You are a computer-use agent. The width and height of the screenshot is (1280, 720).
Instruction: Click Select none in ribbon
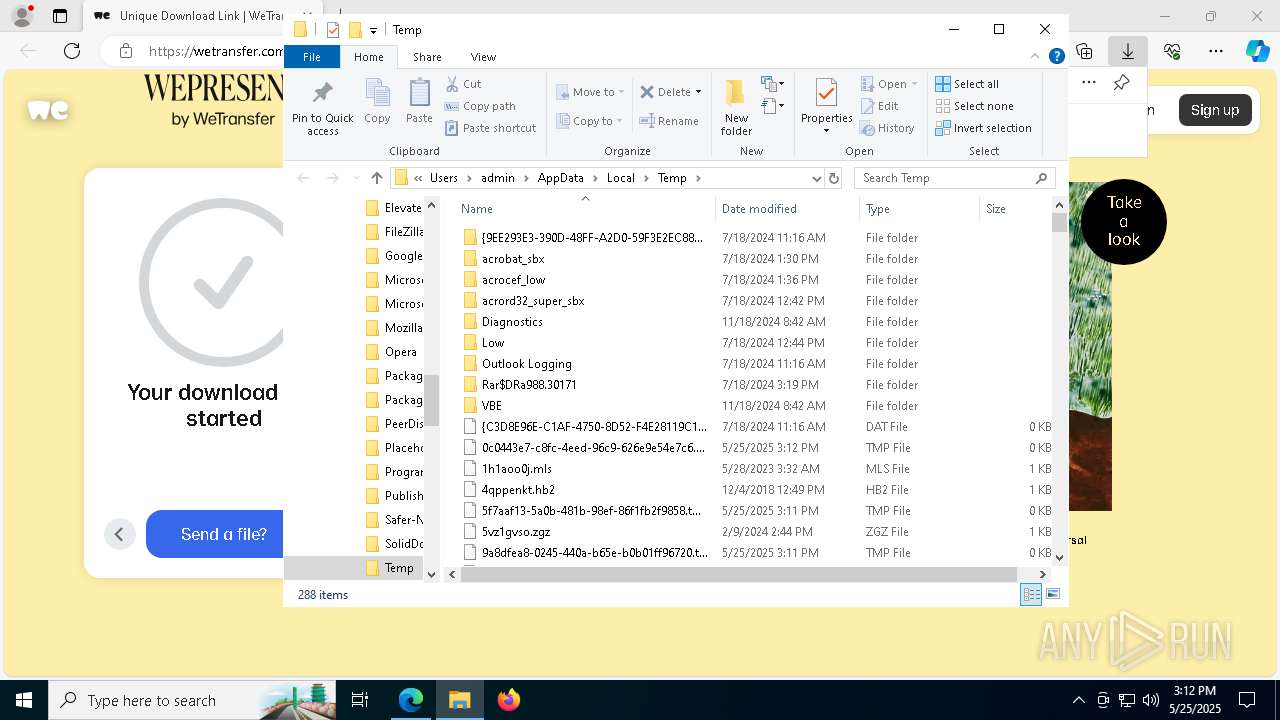click(x=975, y=106)
